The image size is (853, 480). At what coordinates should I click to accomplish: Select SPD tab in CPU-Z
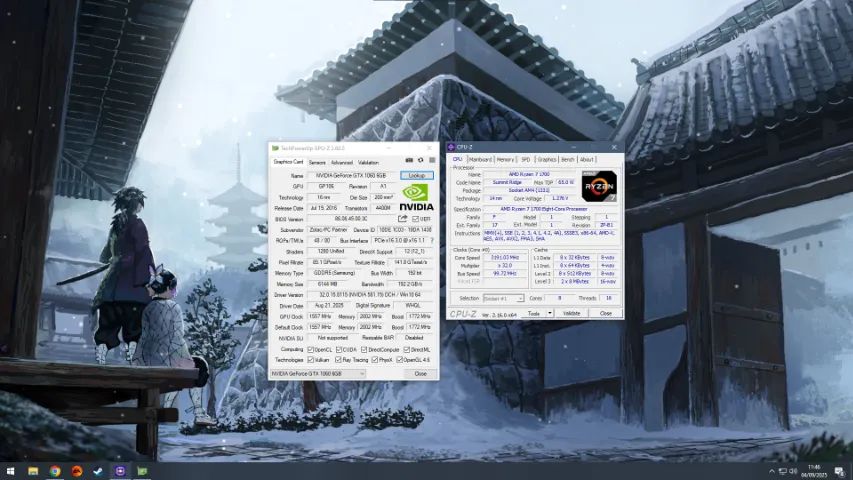click(x=526, y=159)
